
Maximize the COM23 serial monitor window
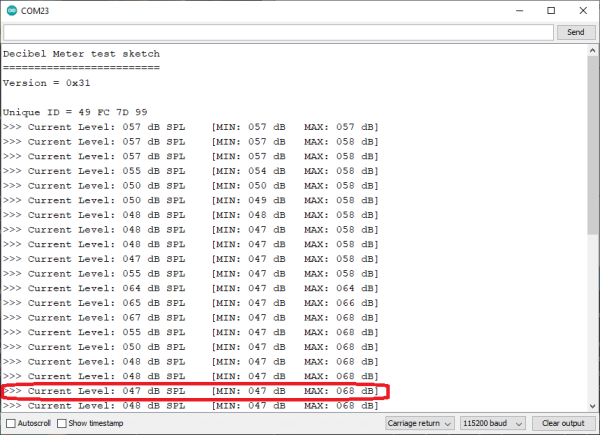coord(549,11)
